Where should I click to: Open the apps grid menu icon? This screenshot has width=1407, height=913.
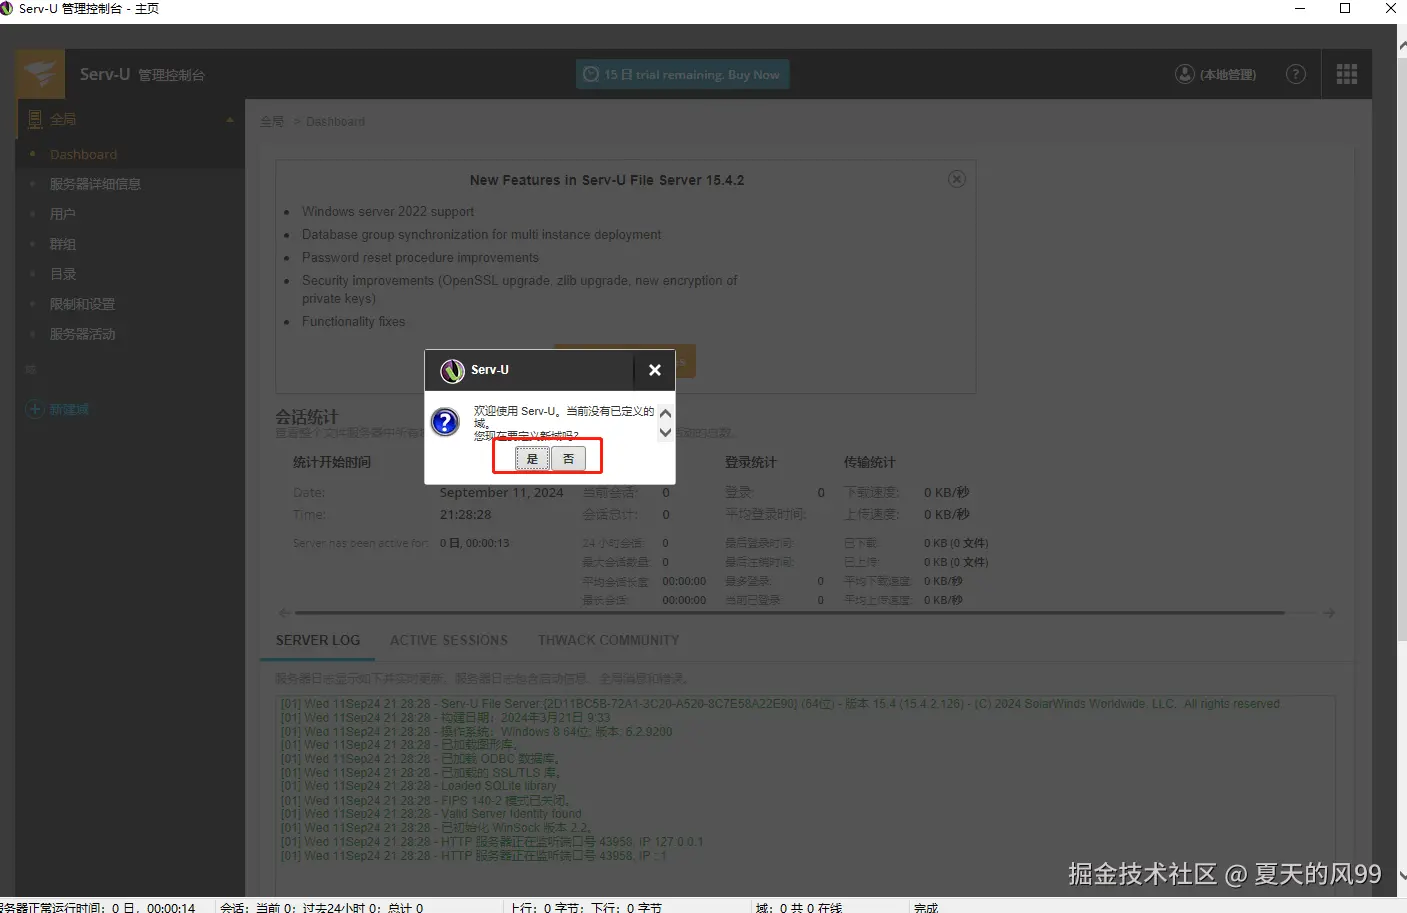[x=1347, y=74]
